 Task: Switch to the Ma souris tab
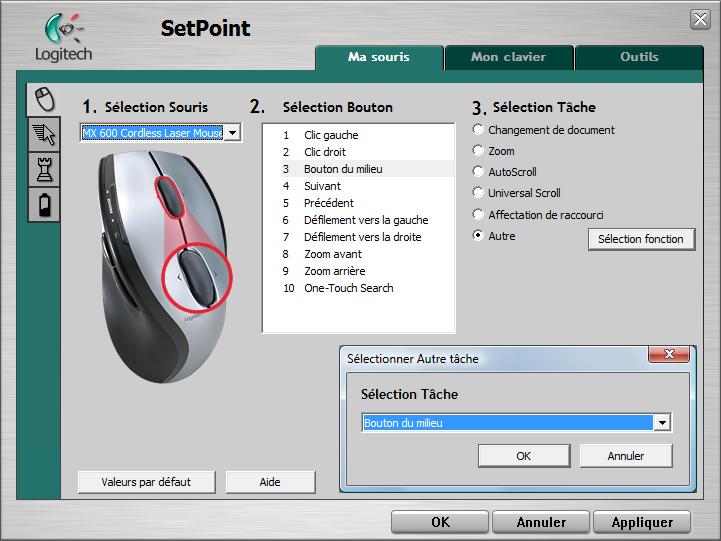[379, 57]
